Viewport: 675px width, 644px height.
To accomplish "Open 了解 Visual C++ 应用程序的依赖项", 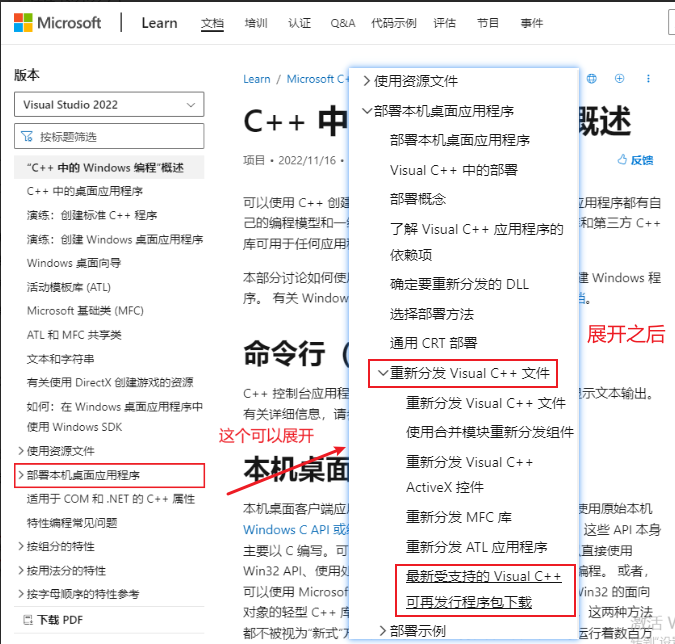I will (477, 242).
